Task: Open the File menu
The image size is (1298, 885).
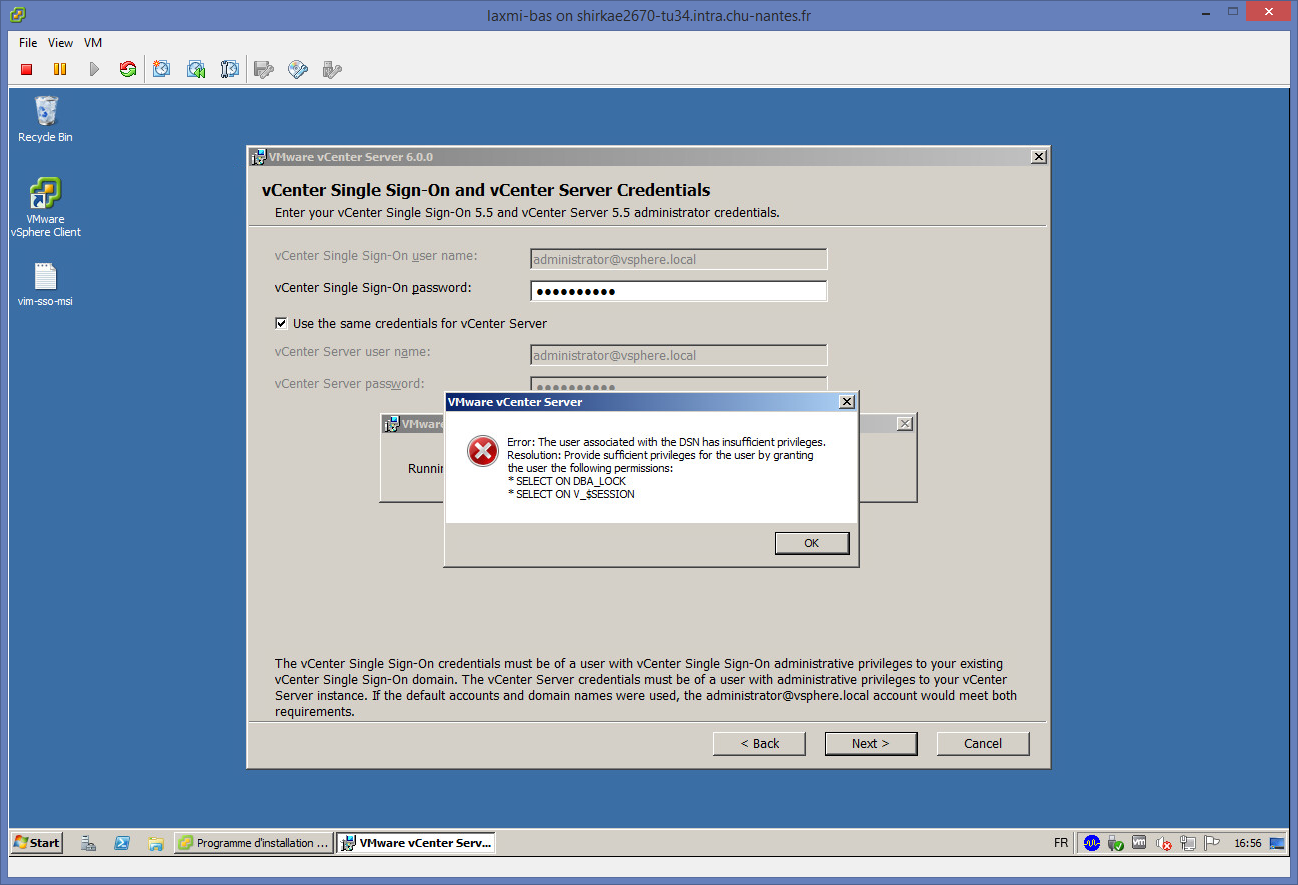Action: tap(28, 43)
